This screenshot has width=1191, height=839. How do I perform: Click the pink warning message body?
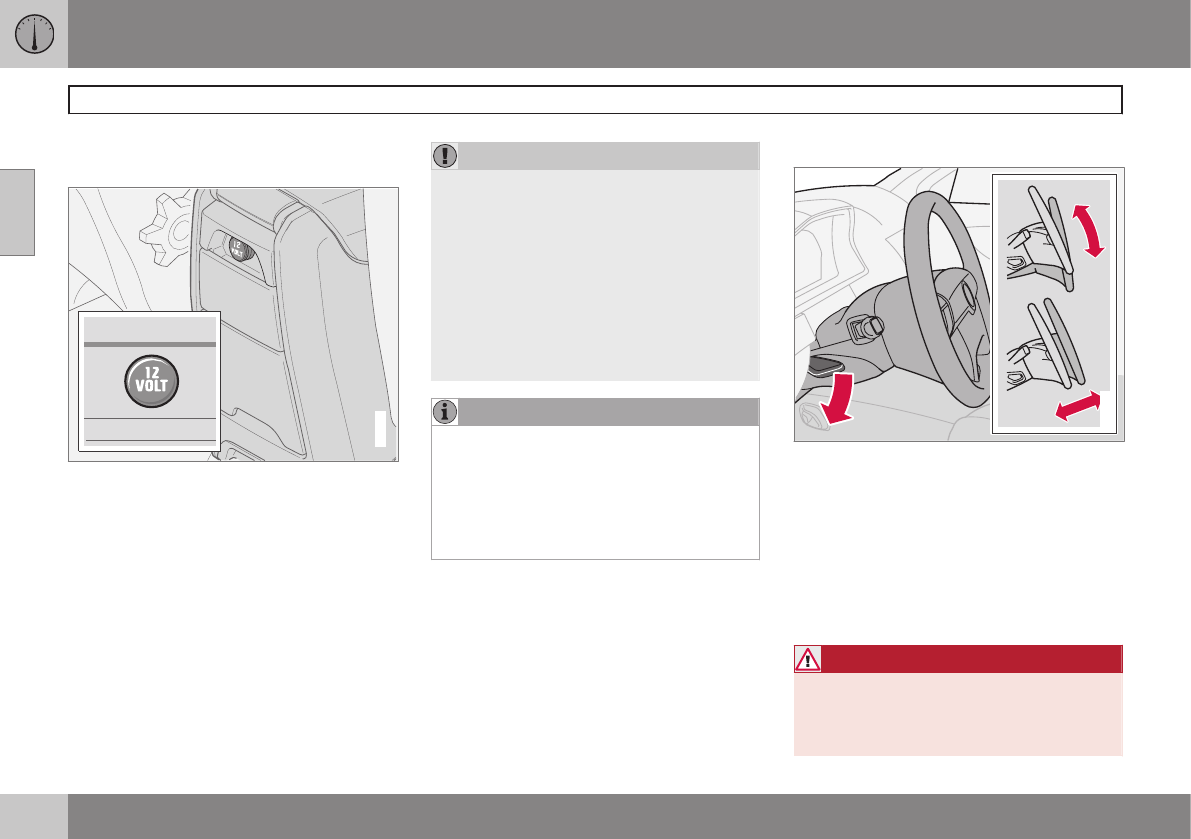coord(958,714)
